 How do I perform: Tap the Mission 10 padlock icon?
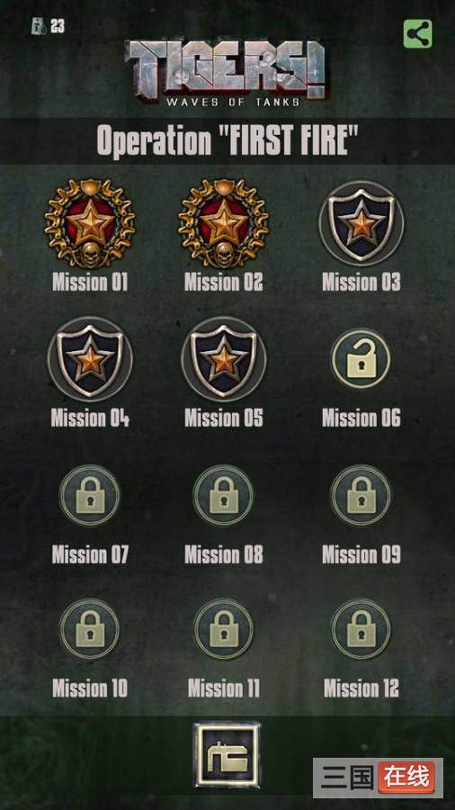[x=90, y=629]
